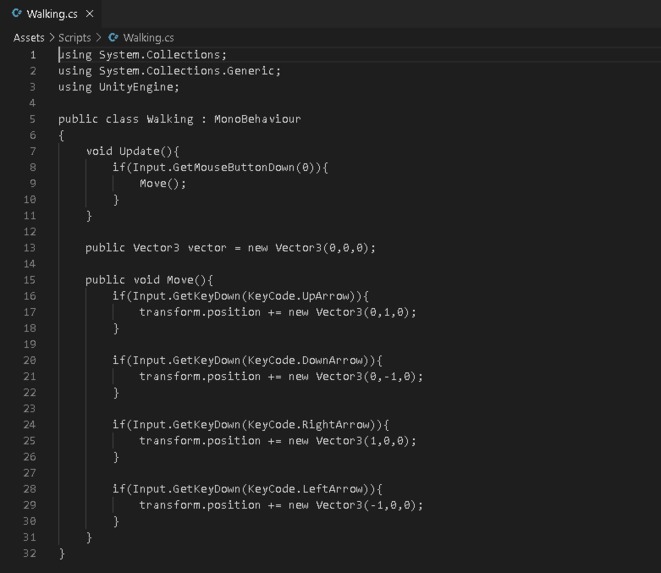This screenshot has height=573, width=661.
Task: Open the Scripts breadcrumb
Action: coord(75,38)
